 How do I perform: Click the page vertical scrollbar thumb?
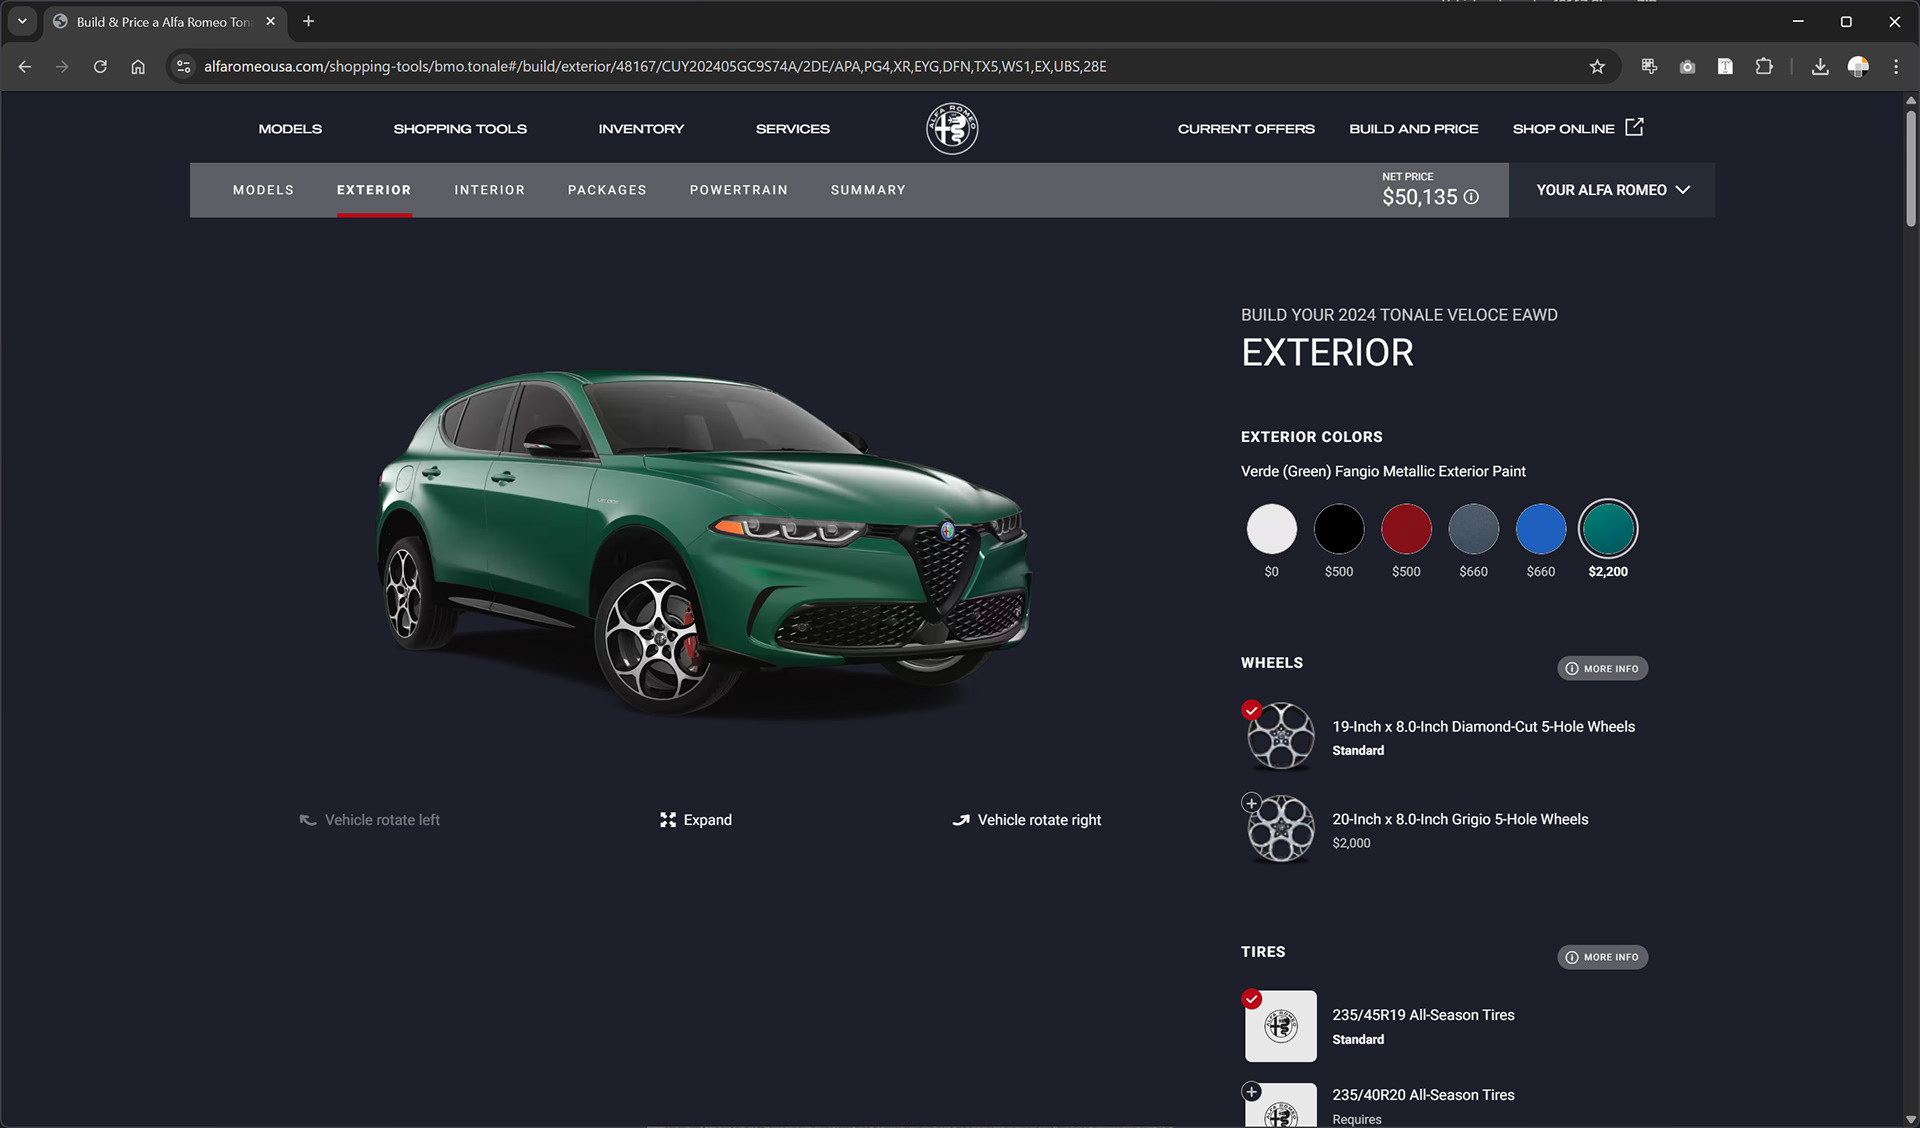click(x=1910, y=167)
